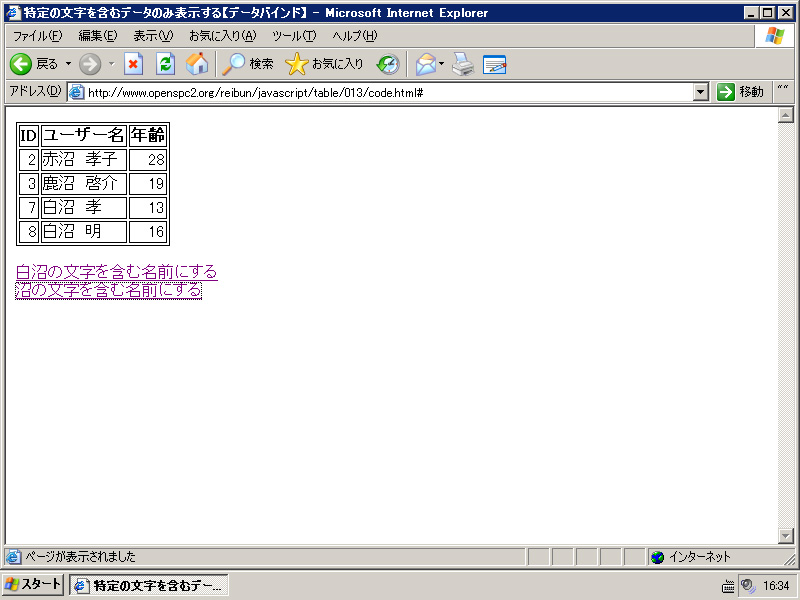Refresh the page with green arrows icon
Image resolution: width=800 pixels, height=600 pixels.
165,64
